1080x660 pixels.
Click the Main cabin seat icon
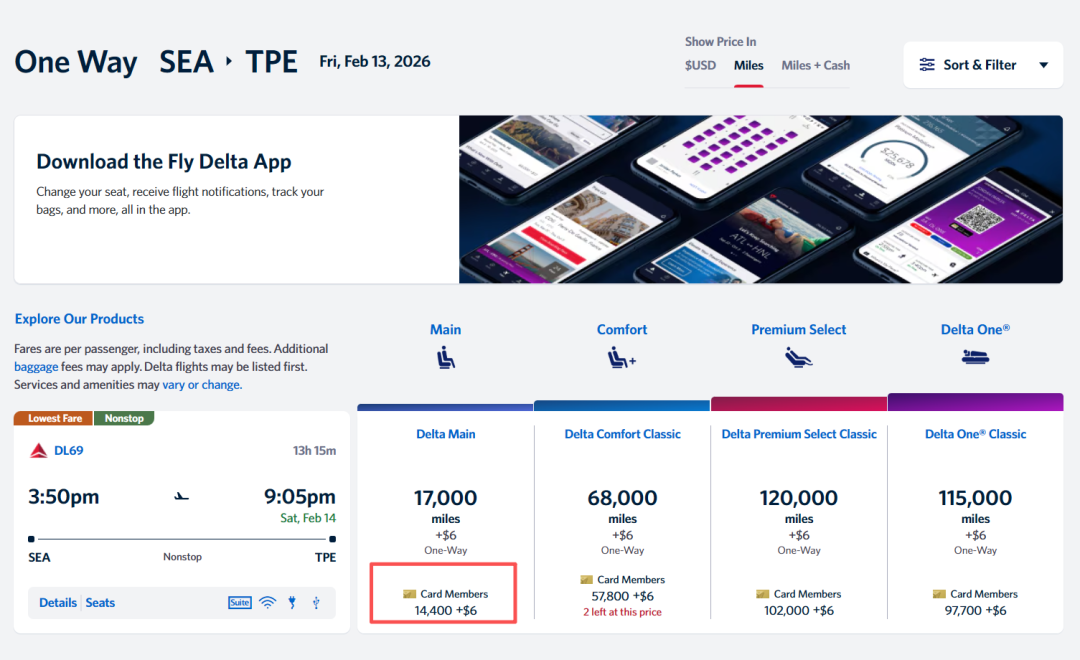446,357
